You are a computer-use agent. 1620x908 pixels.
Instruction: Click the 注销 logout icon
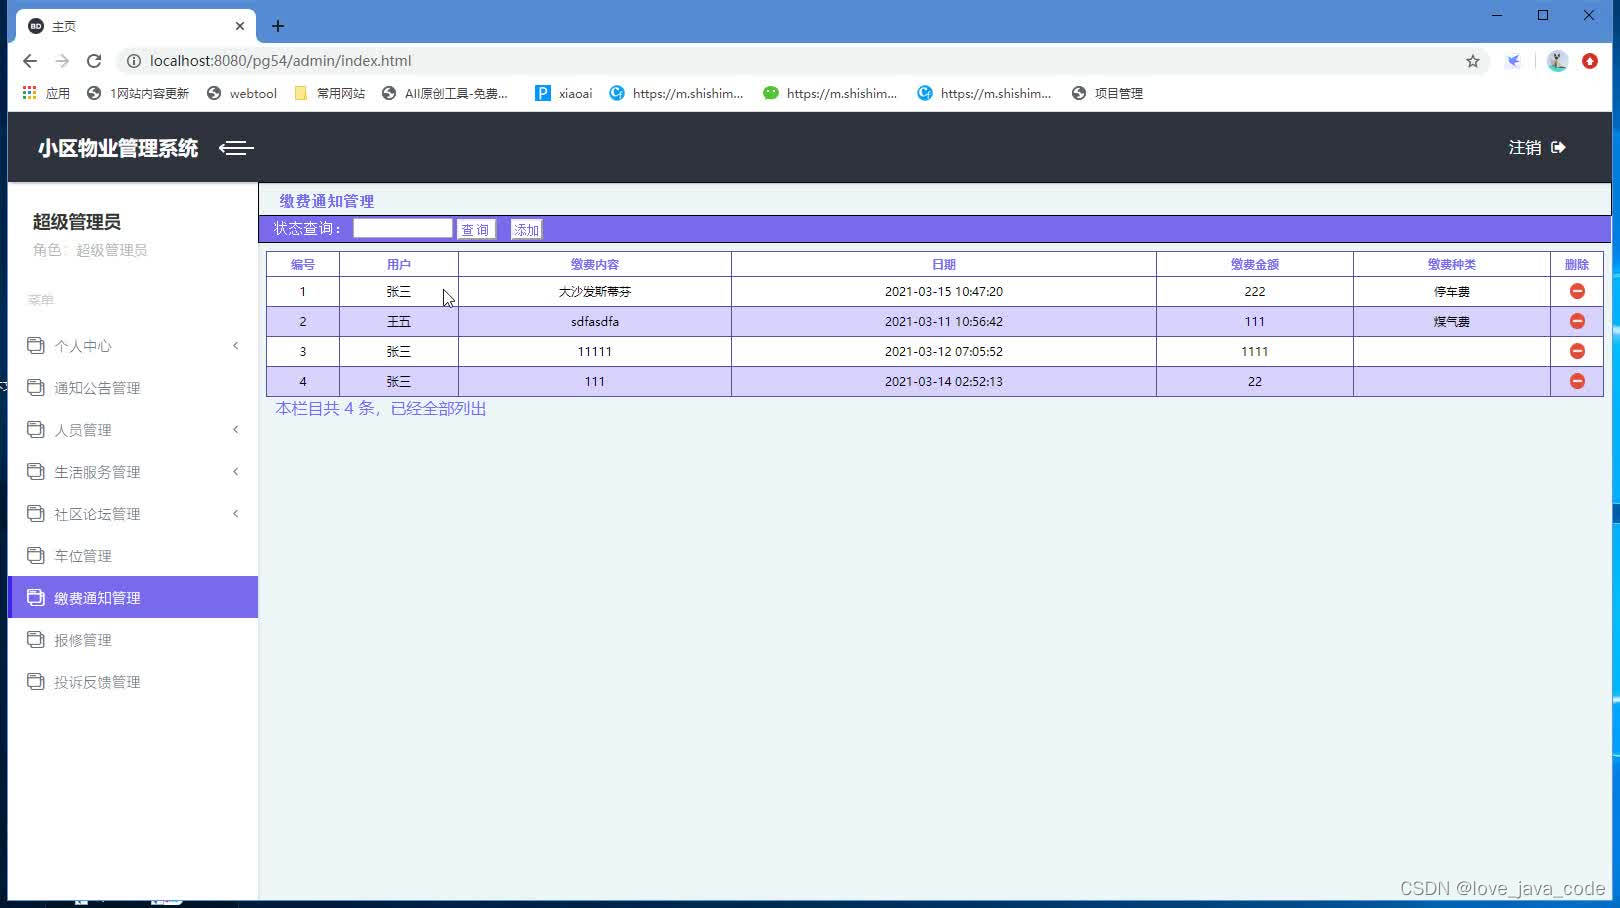(1558, 147)
